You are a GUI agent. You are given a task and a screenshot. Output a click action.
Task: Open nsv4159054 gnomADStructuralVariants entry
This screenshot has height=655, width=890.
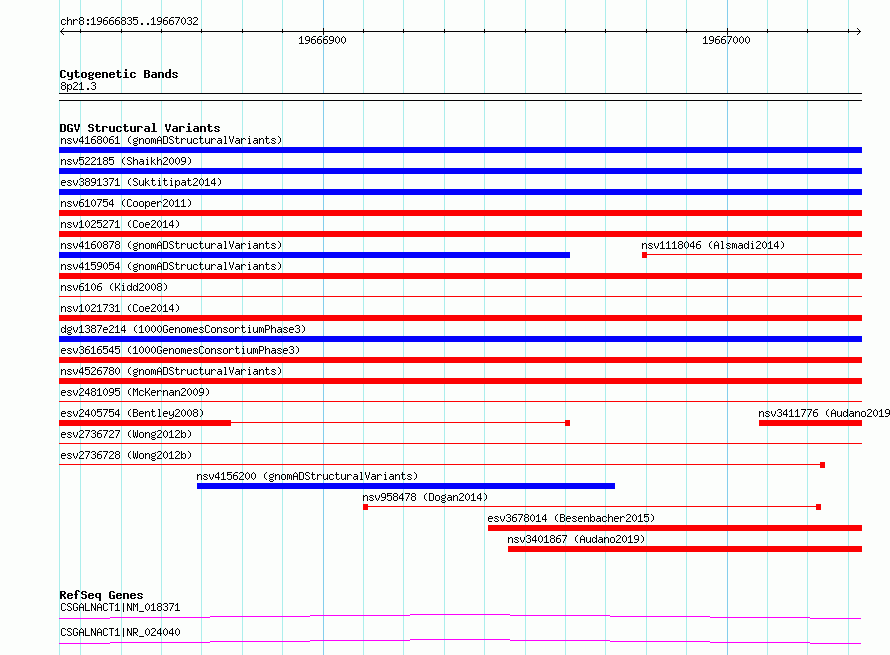tap(171, 266)
